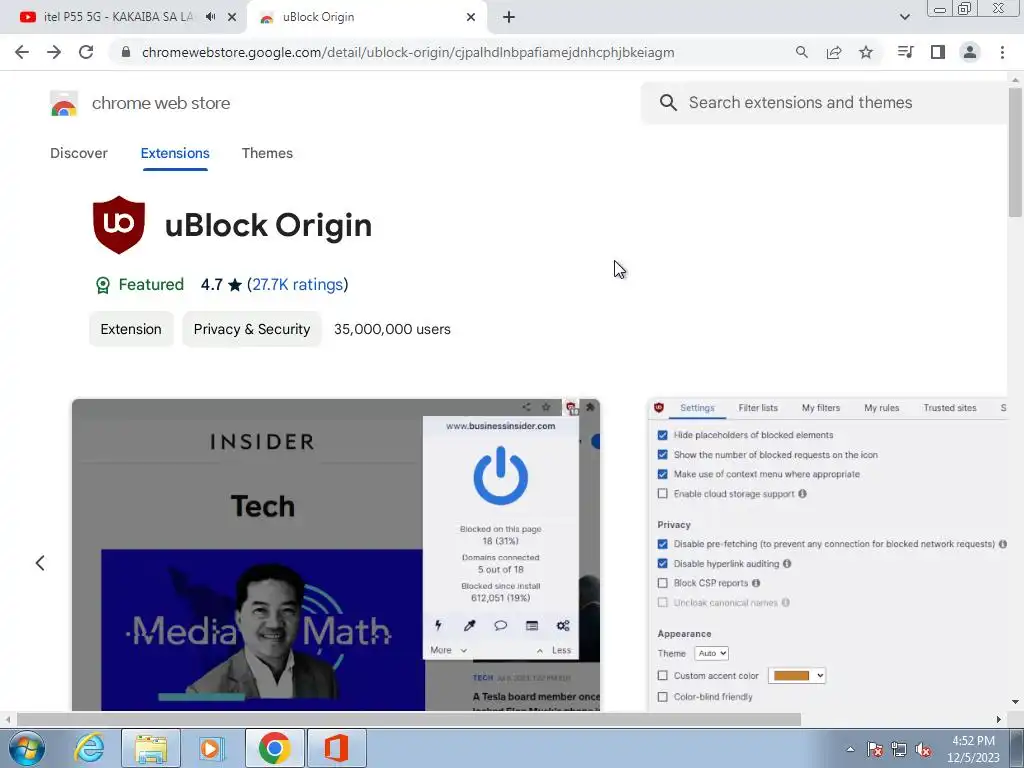Click the eyedropper picker icon
The image size is (1024, 768).
click(469, 626)
